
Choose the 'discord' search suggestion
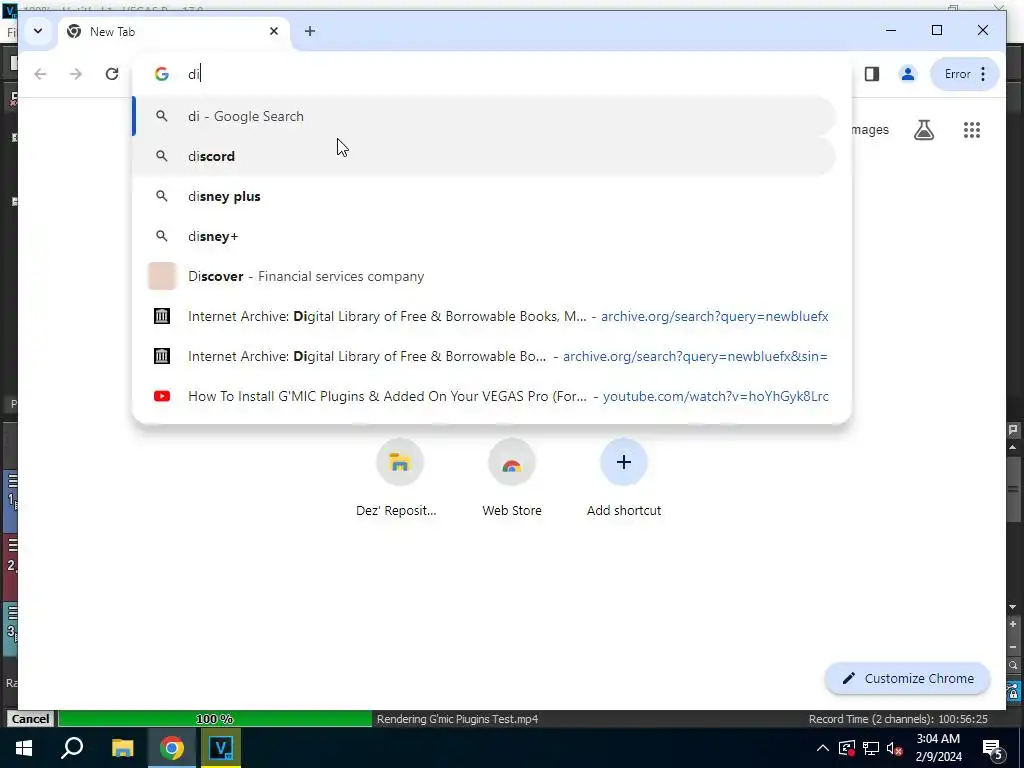485,156
